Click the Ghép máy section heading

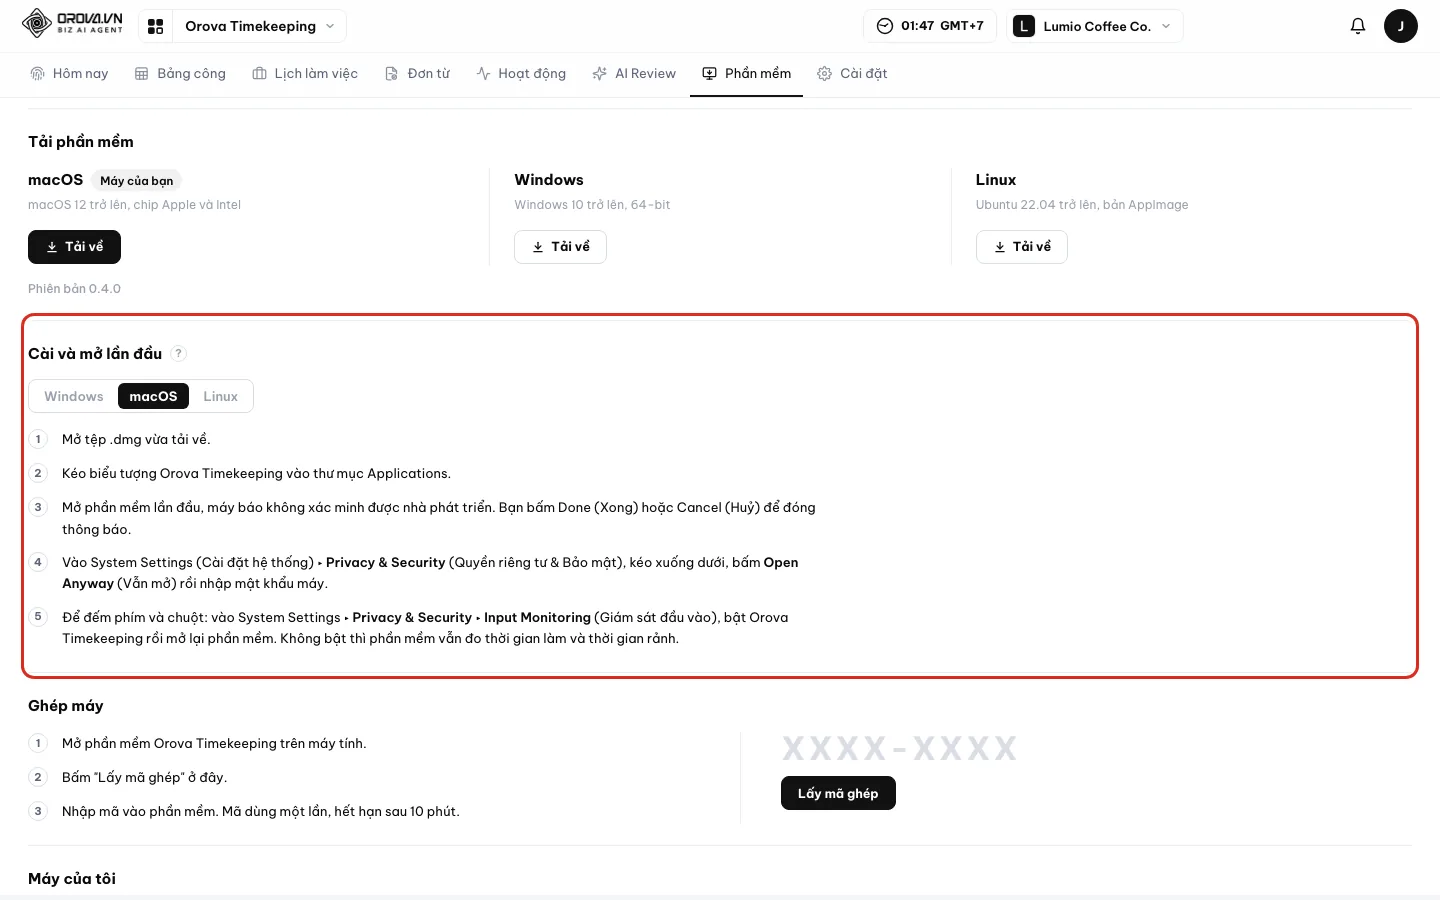pos(66,706)
